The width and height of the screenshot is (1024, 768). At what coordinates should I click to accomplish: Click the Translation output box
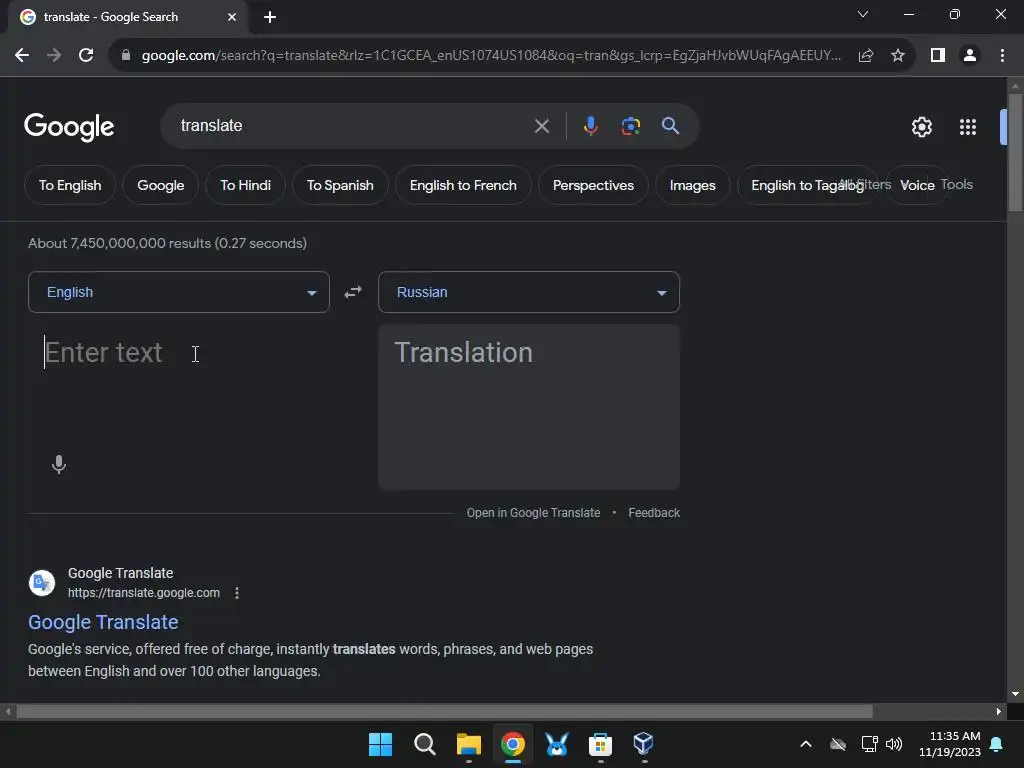(529, 407)
